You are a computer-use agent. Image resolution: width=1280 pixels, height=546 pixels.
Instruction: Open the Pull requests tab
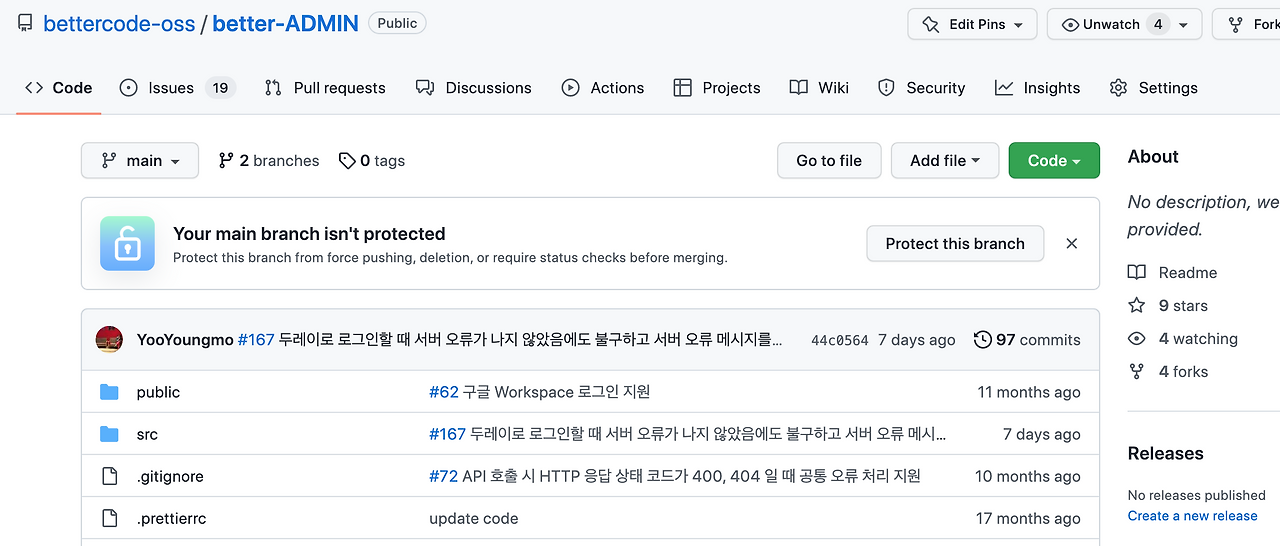click(x=325, y=88)
